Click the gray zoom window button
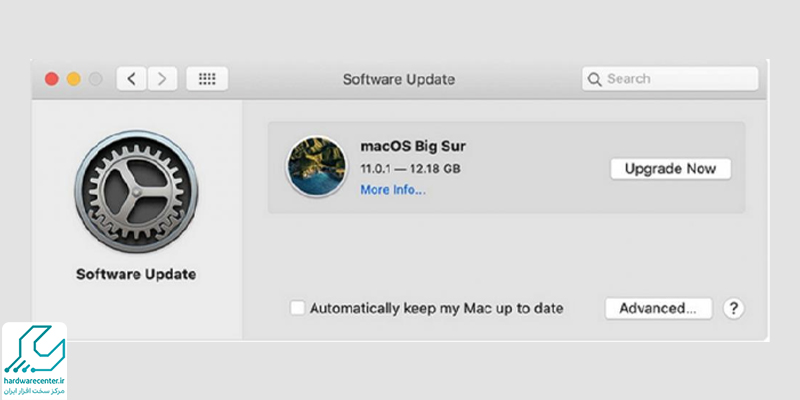This screenshot has height=400, width=800. pos(96,78)
